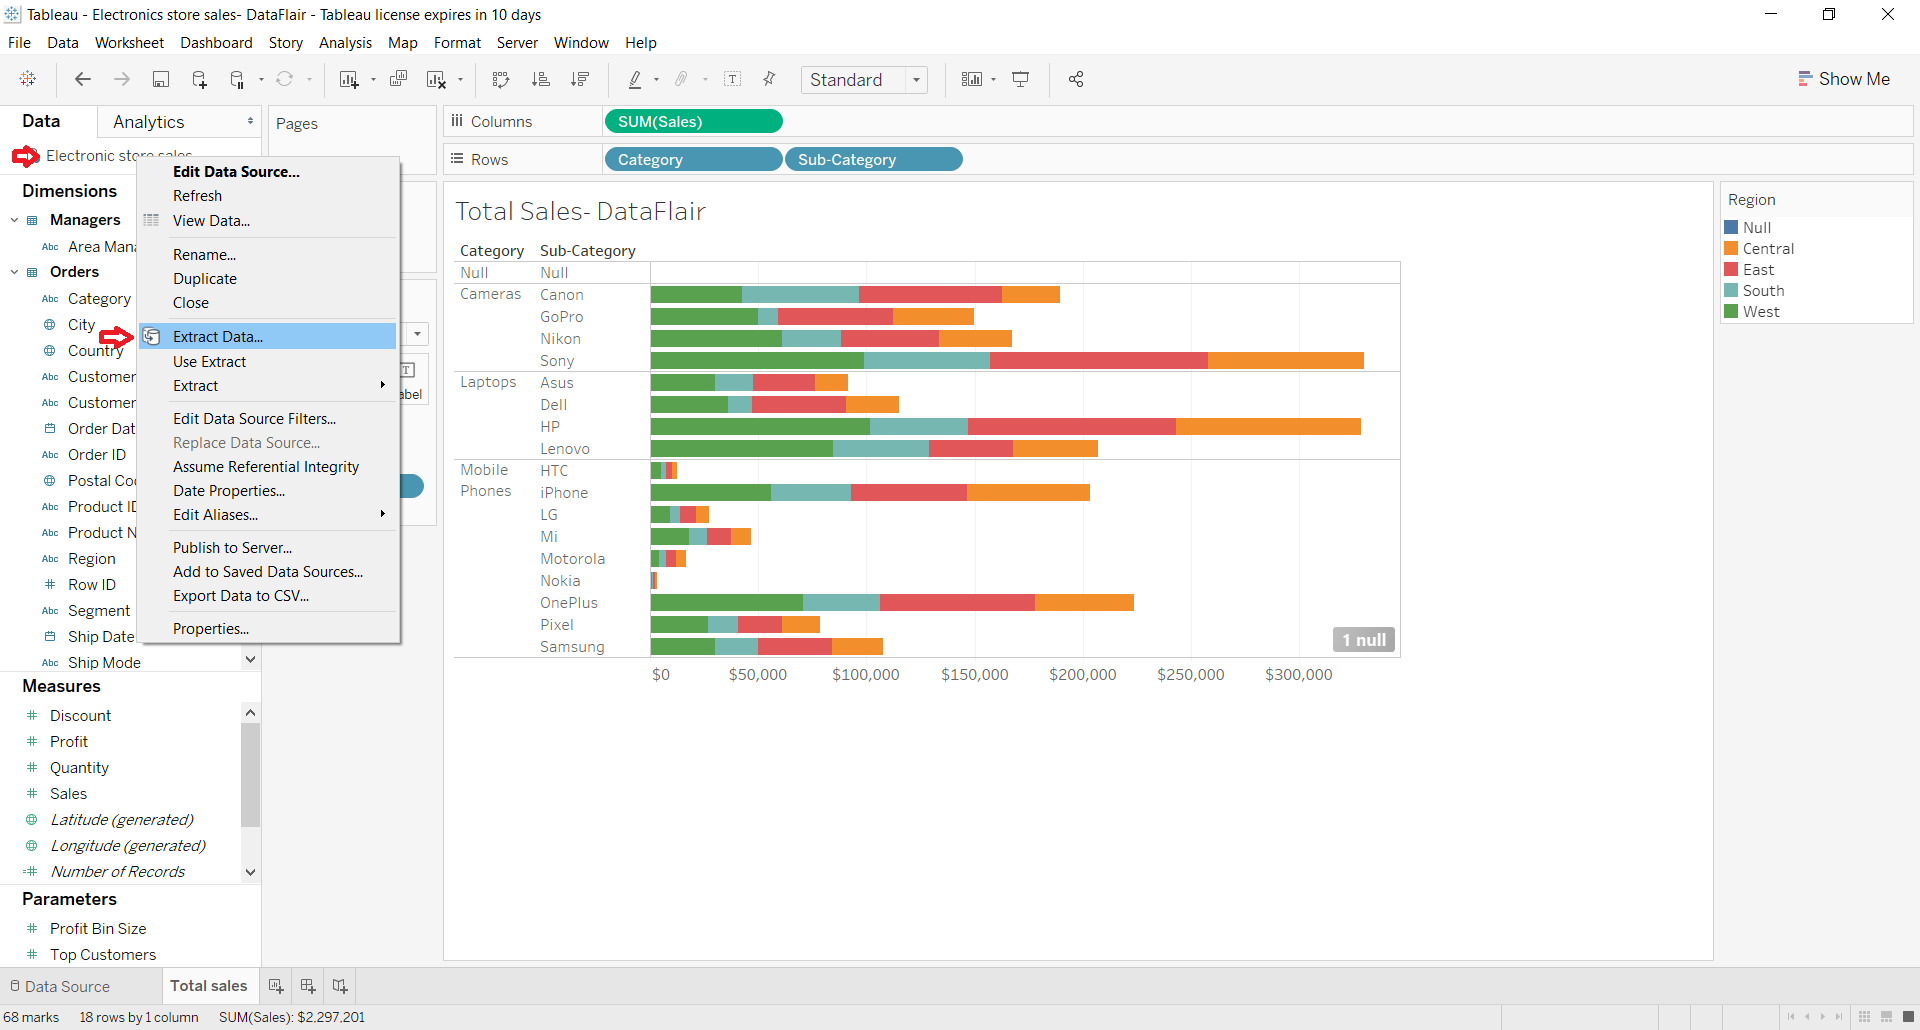This screenshot has height=1030, width=1920.
Task: Select the Discount measure field
Action: 80,715
